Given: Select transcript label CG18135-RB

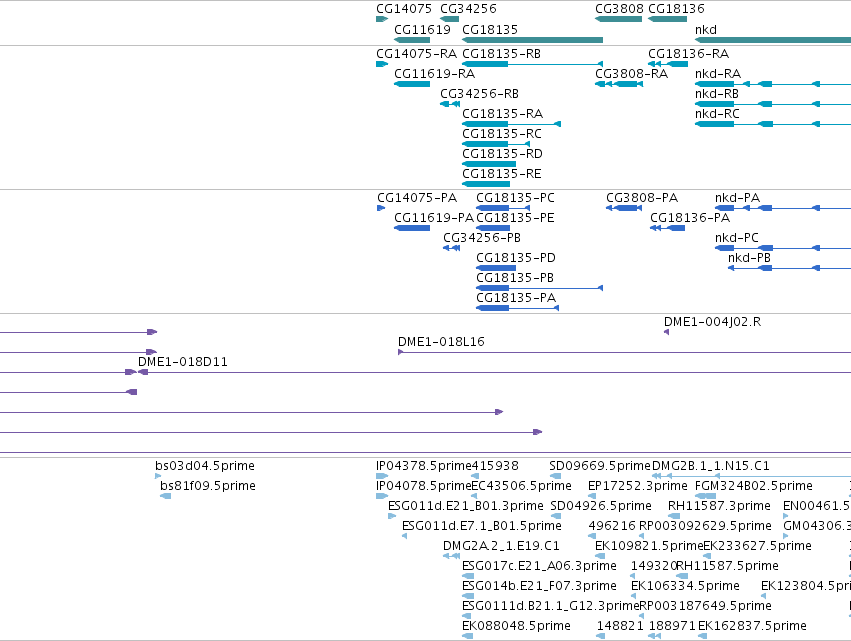Looking at the screenshot, I should coord(501,54).
